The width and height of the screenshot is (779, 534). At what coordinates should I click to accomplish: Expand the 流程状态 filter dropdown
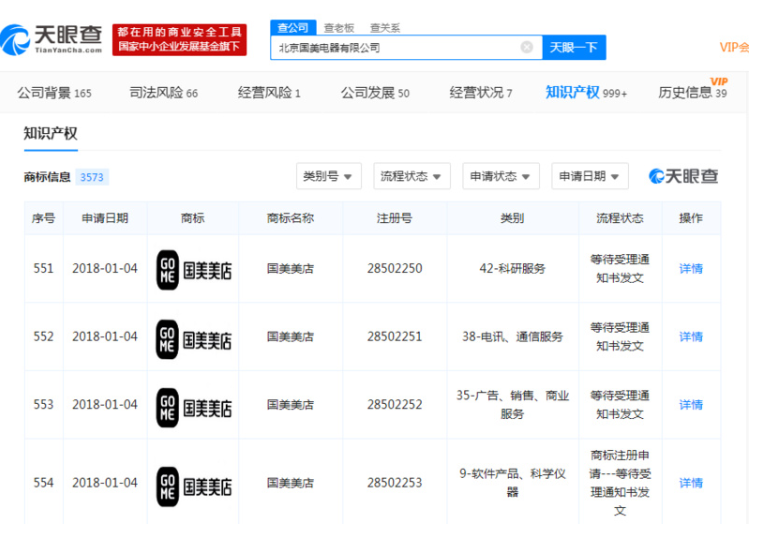(x=412, y=176)
